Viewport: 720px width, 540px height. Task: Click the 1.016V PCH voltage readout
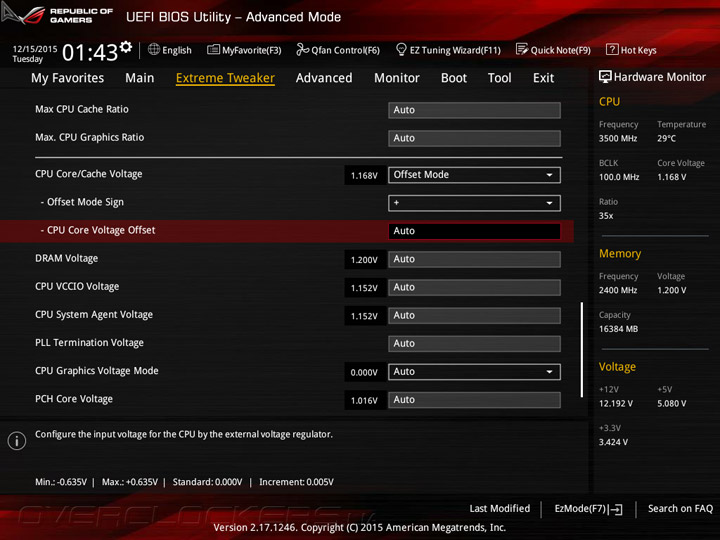(x=365, y=400)
